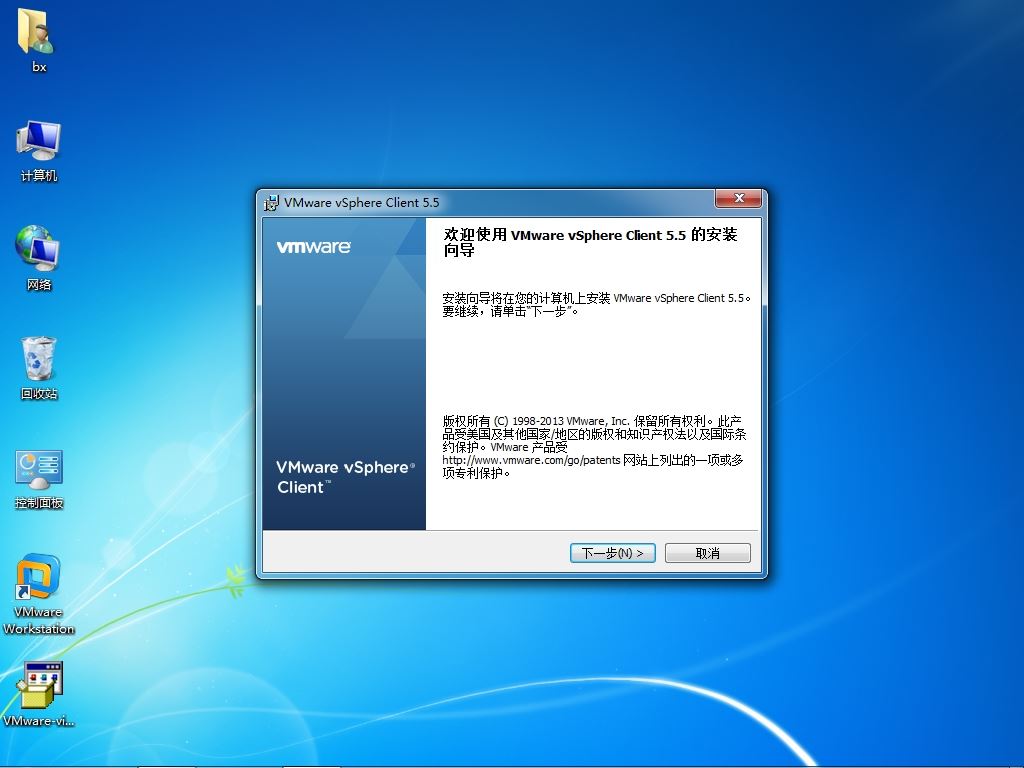Click the 下一步(N) > button
Screen dimensions: 1024x768
pyautogui.click(x=612, y=553)
